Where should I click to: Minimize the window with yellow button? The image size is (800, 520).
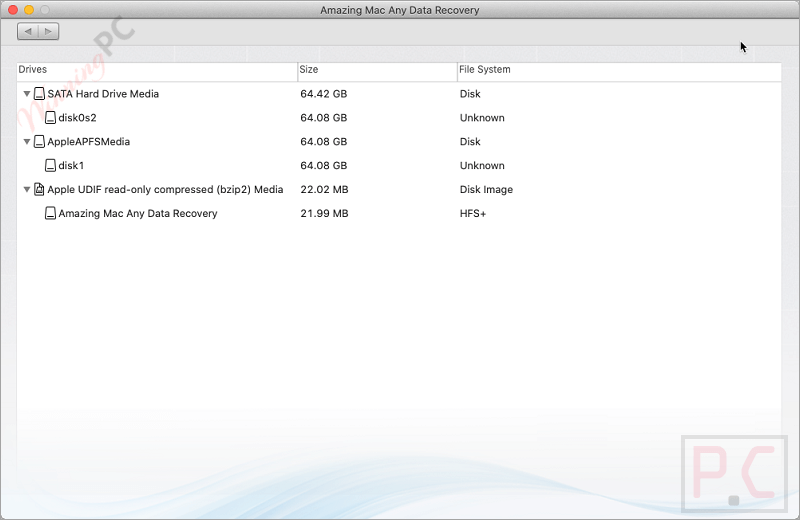tap(29, 10)
